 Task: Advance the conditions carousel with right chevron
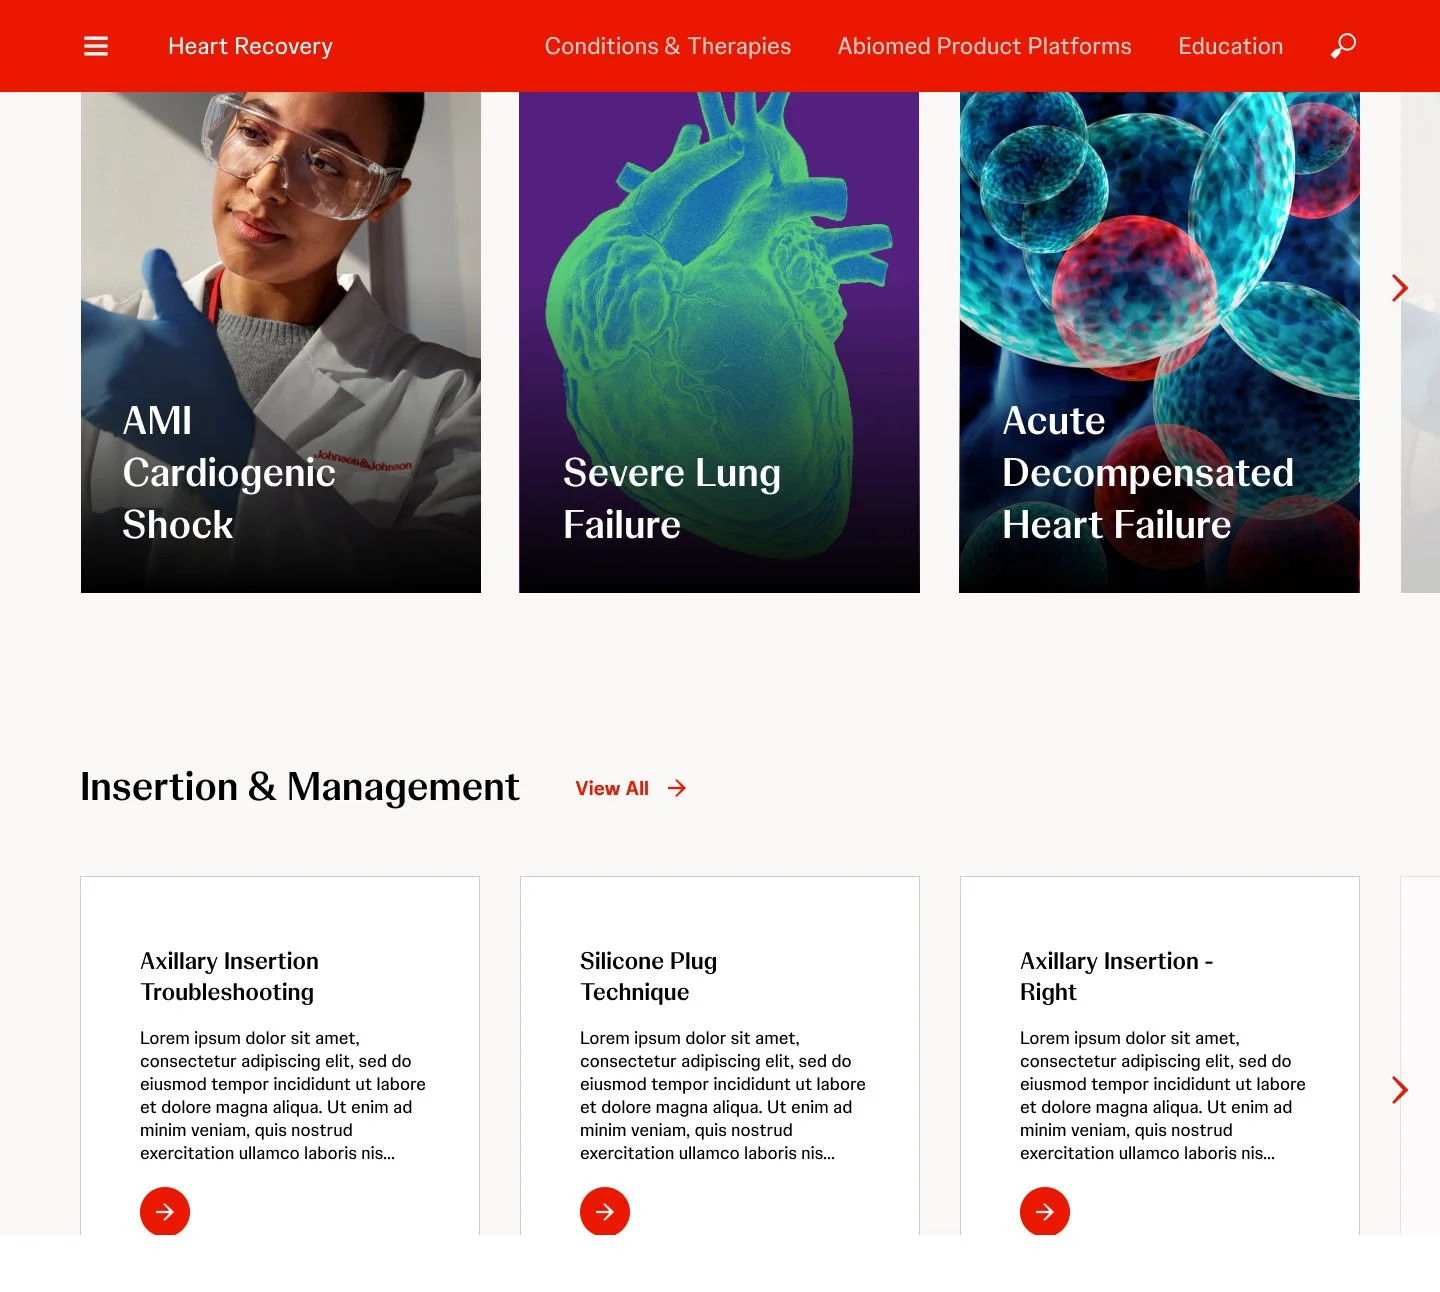[1400, 288]
